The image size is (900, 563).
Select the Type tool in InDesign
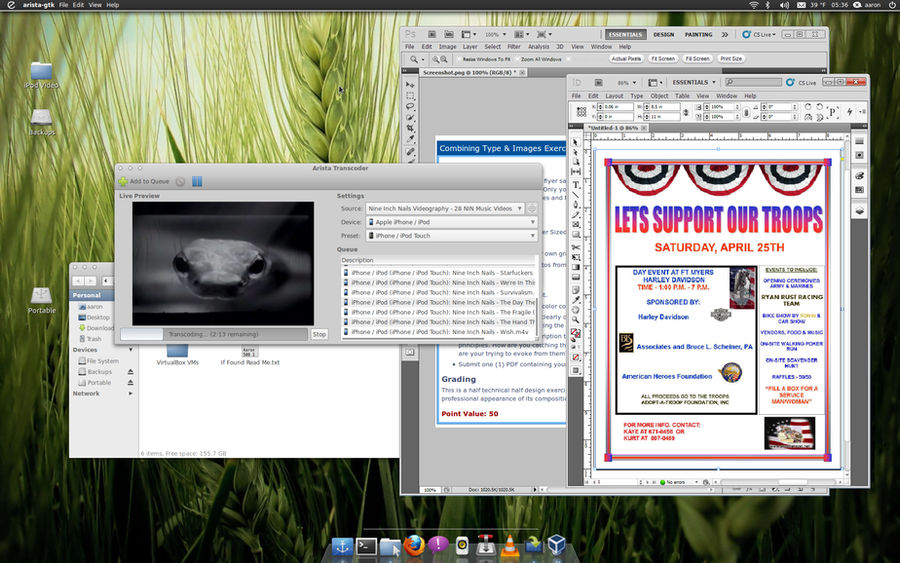point(576,185)
